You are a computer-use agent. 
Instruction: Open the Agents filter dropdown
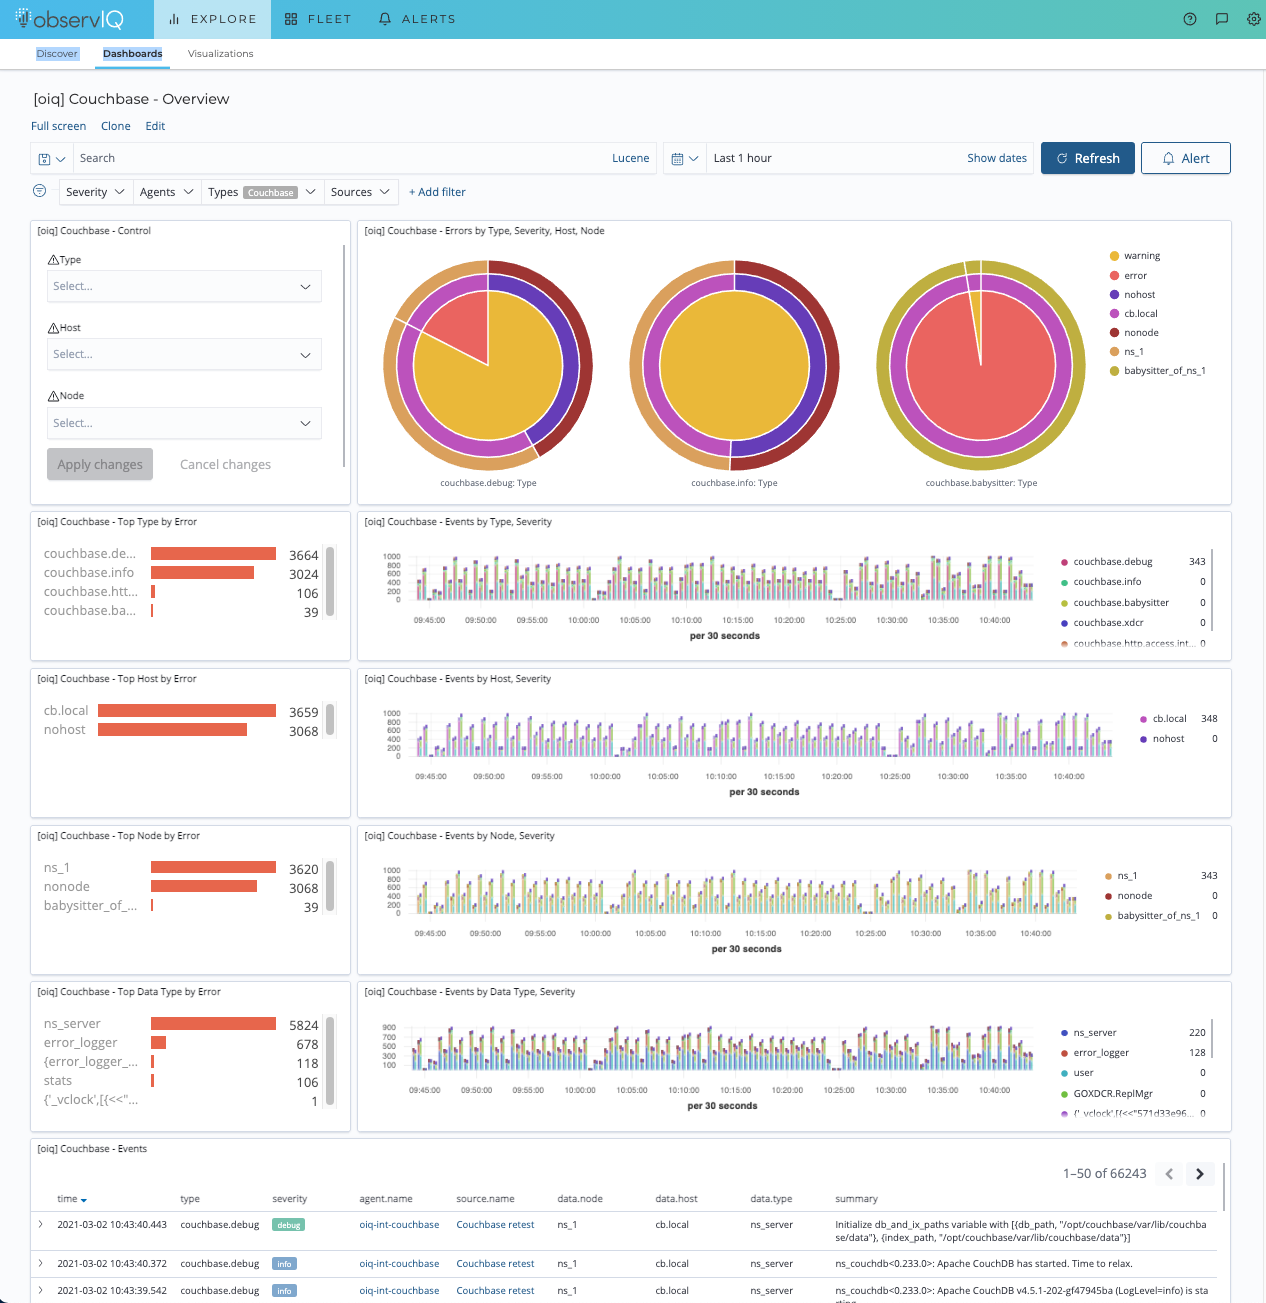coord(166,192)
